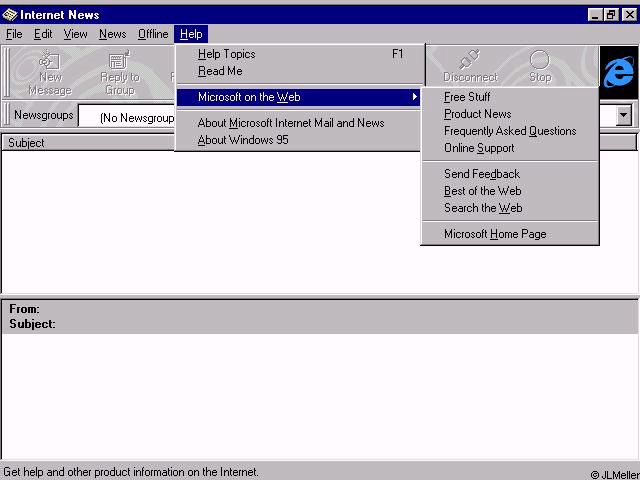
Task: Click the Internet News title bar icon
Action: (9, 15)
